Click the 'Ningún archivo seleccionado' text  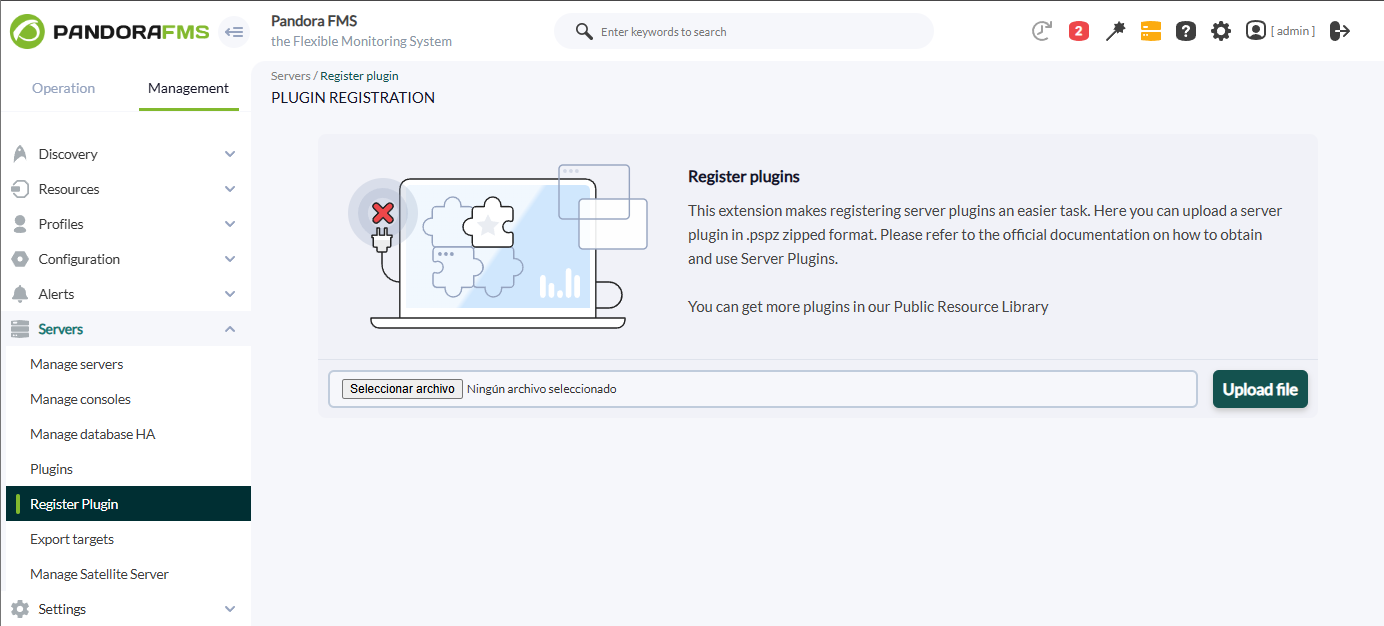tap(542, 389)
